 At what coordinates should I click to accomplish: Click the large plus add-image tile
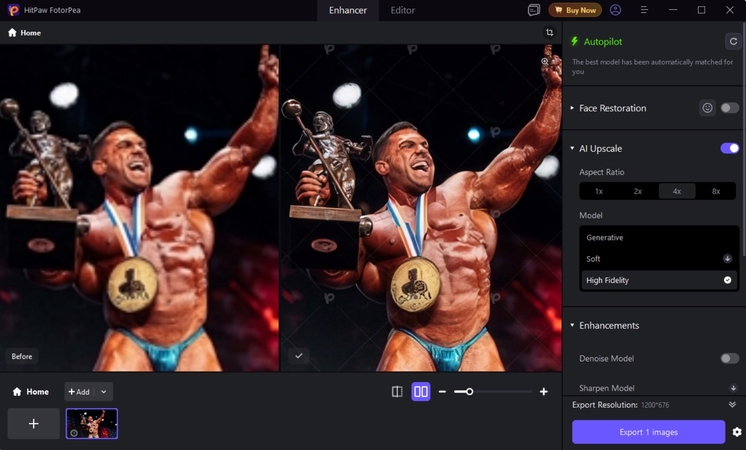click(33, 423)
